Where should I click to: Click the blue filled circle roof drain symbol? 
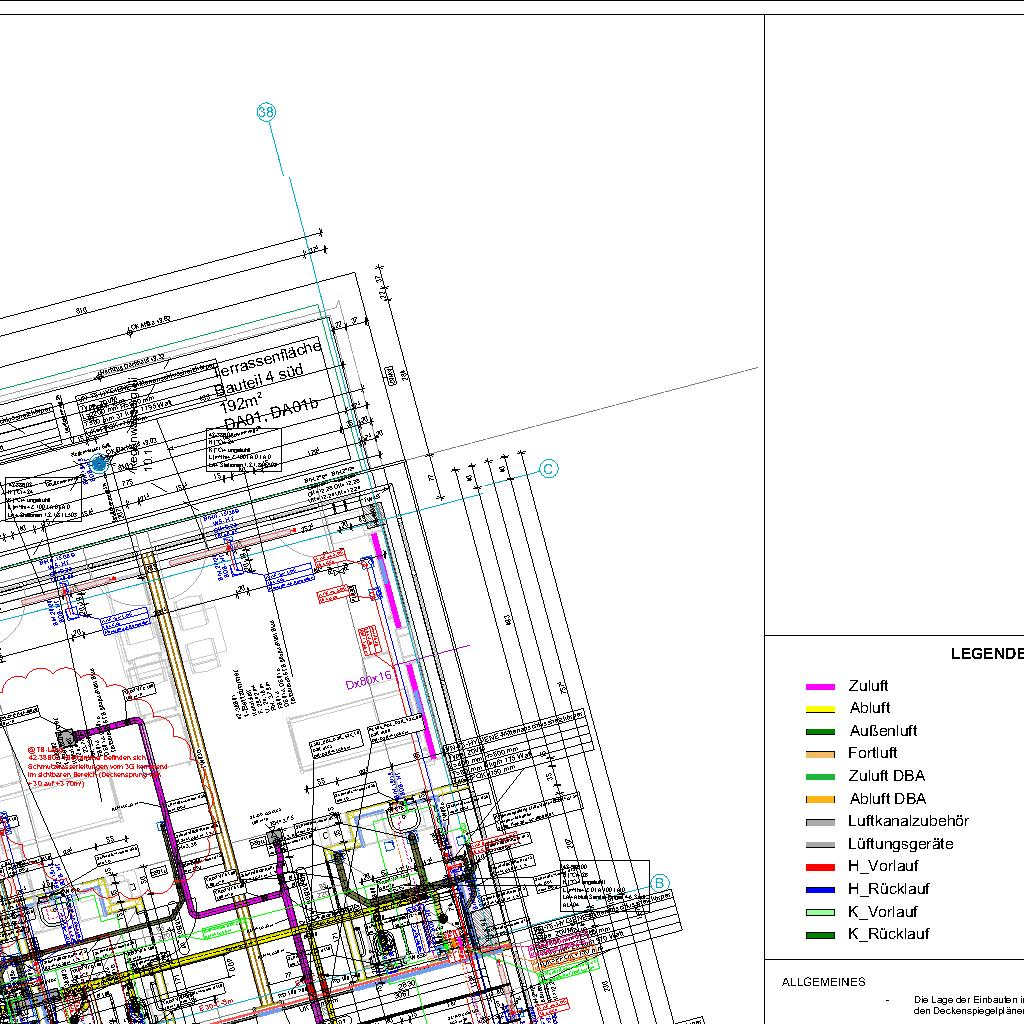coord(99,464)
